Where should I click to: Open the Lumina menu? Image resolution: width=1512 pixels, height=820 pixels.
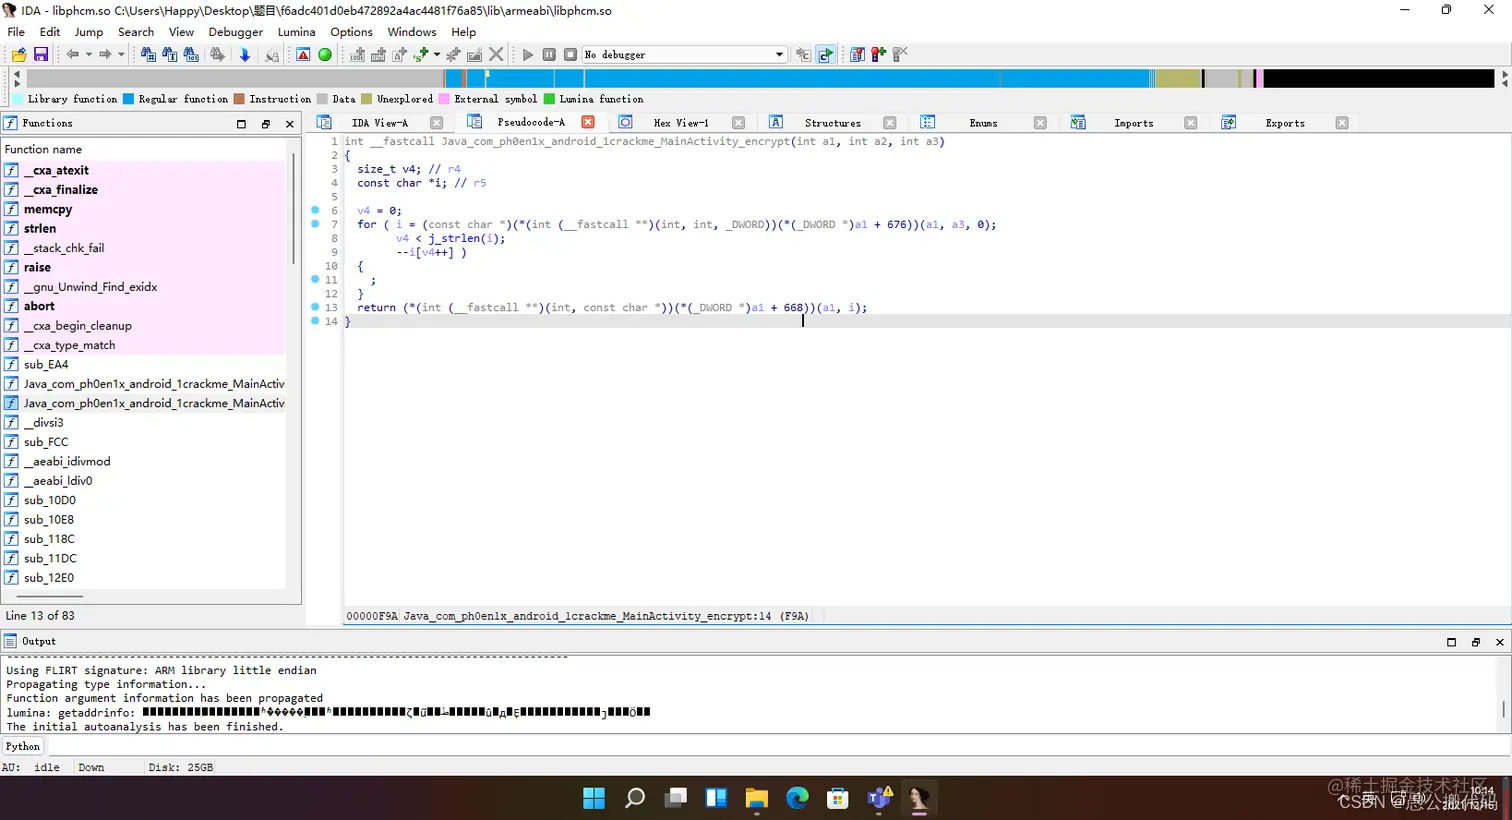[x=297, y=32]
